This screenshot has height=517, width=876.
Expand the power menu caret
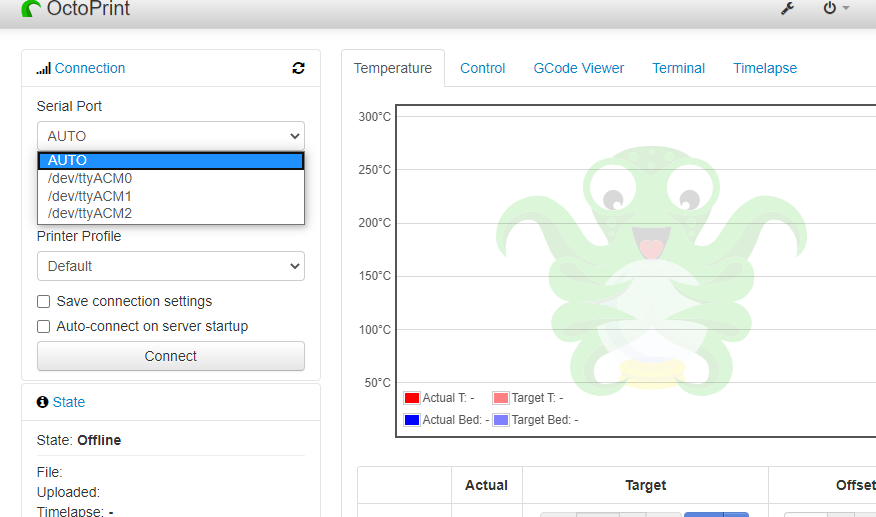846,8
